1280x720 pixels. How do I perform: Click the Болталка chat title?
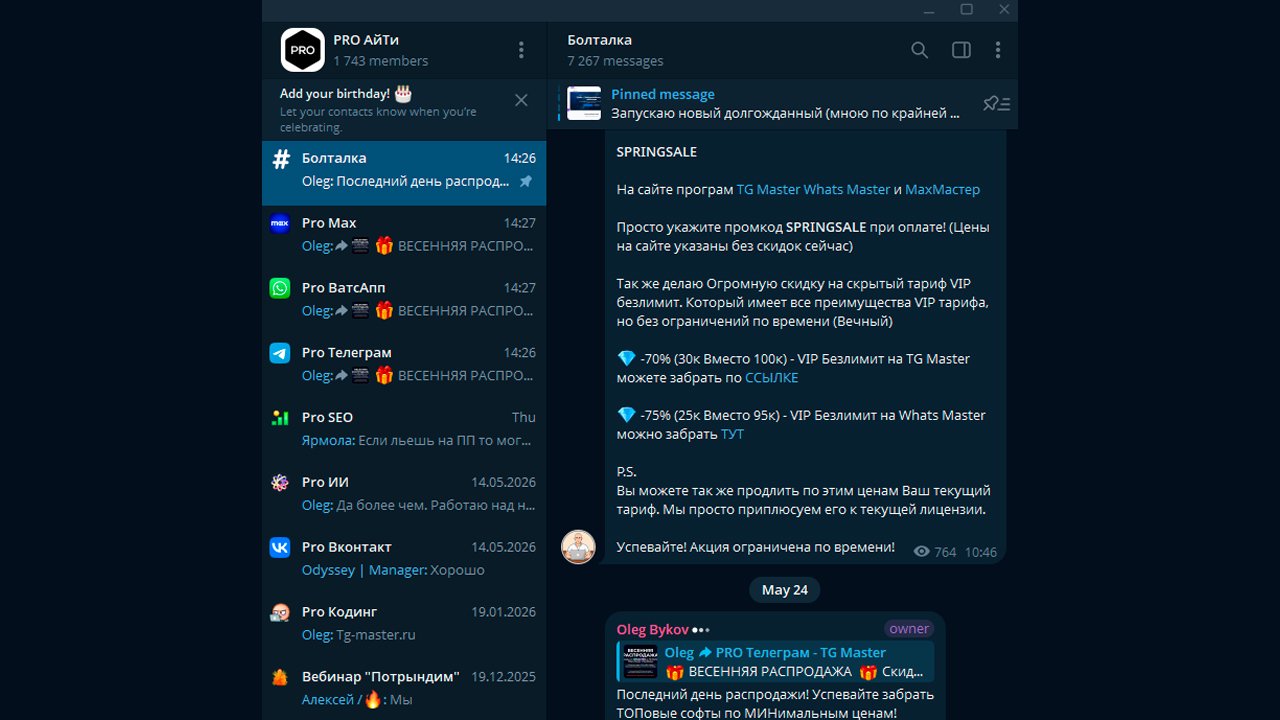600,40
